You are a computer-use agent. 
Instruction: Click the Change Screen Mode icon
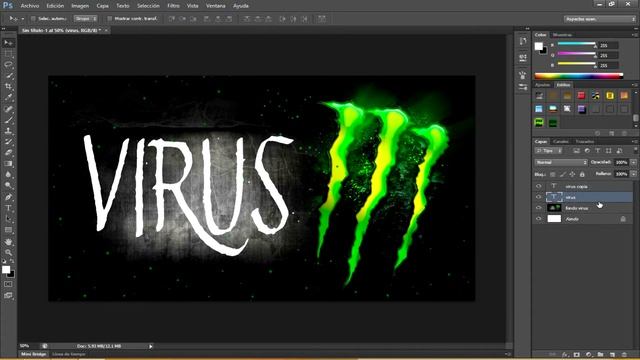point(8,295)
